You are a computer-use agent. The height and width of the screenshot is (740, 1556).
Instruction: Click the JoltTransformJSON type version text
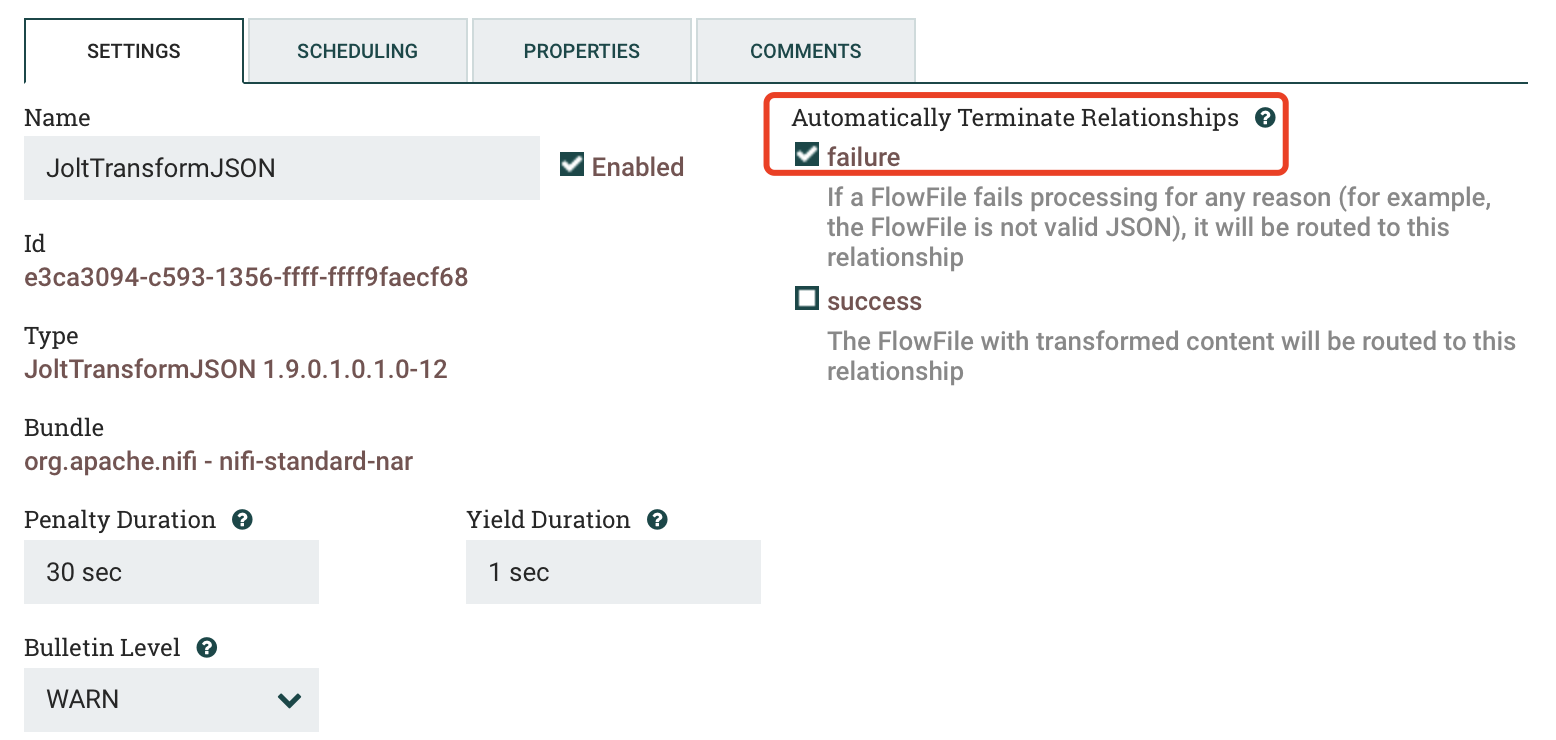pyautogui.click(x=236, y=369)
